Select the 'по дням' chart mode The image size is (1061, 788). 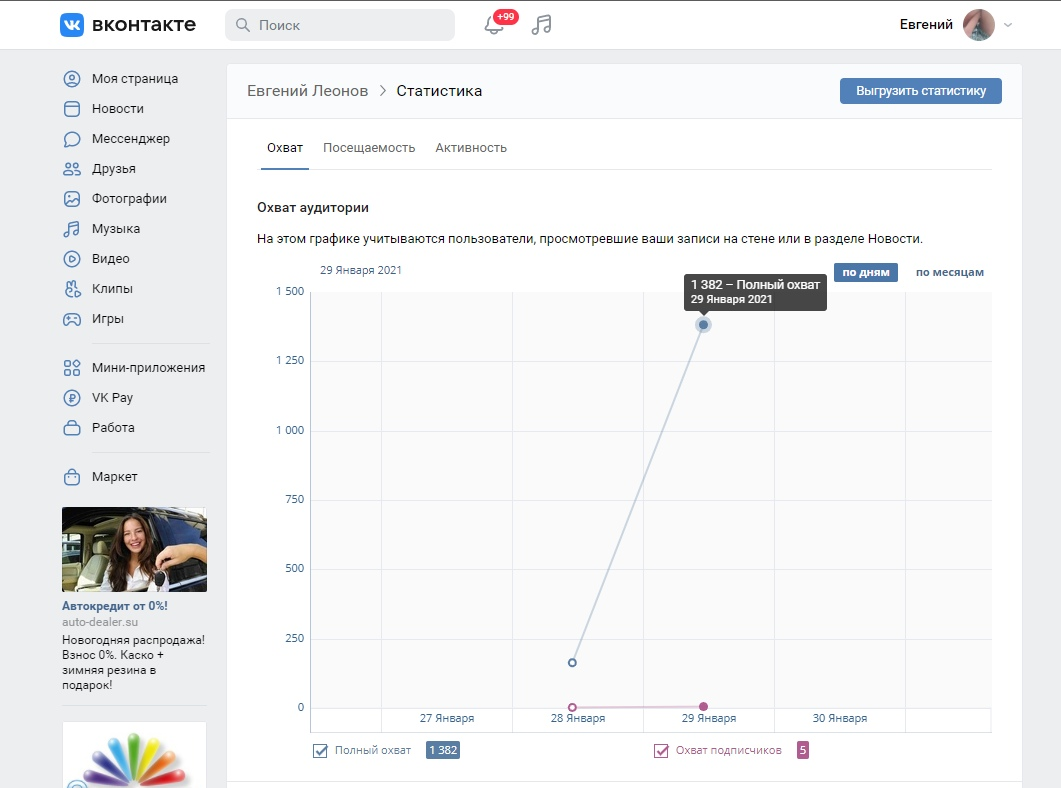(x=866, y=272)
